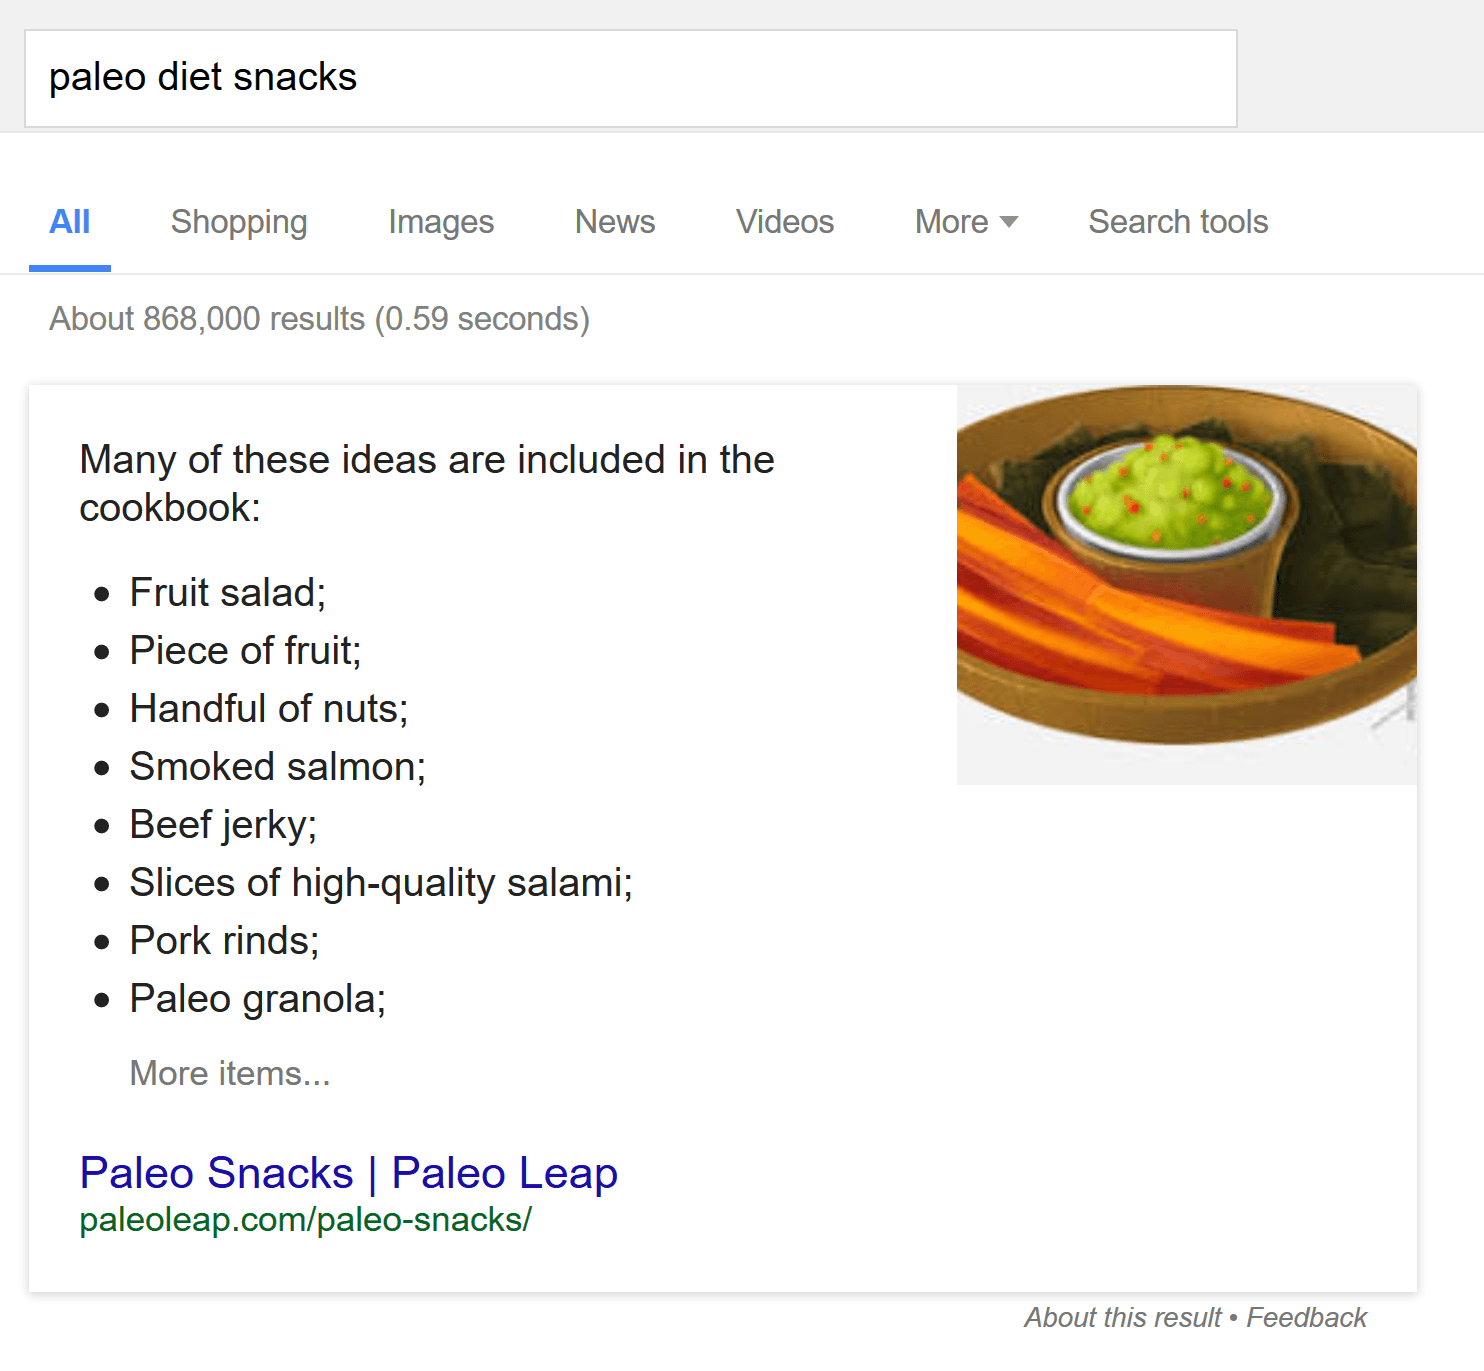Click the 'Beef jerky;' list item
Screen dimensions: 1484x1371
223,825
